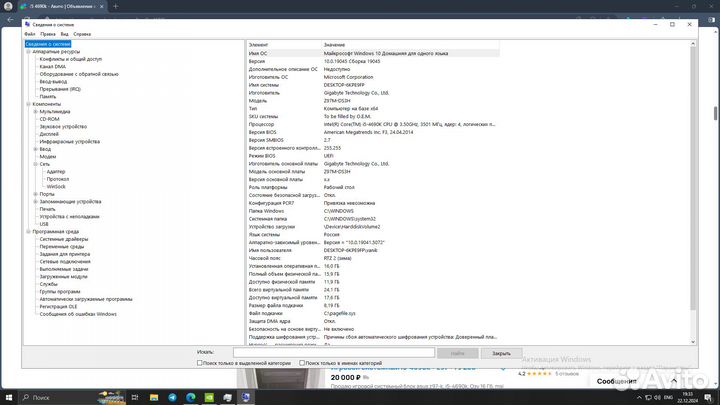Select 'USB' tree item
Viewport: 720px width, 405px height.
pos(44,224)
